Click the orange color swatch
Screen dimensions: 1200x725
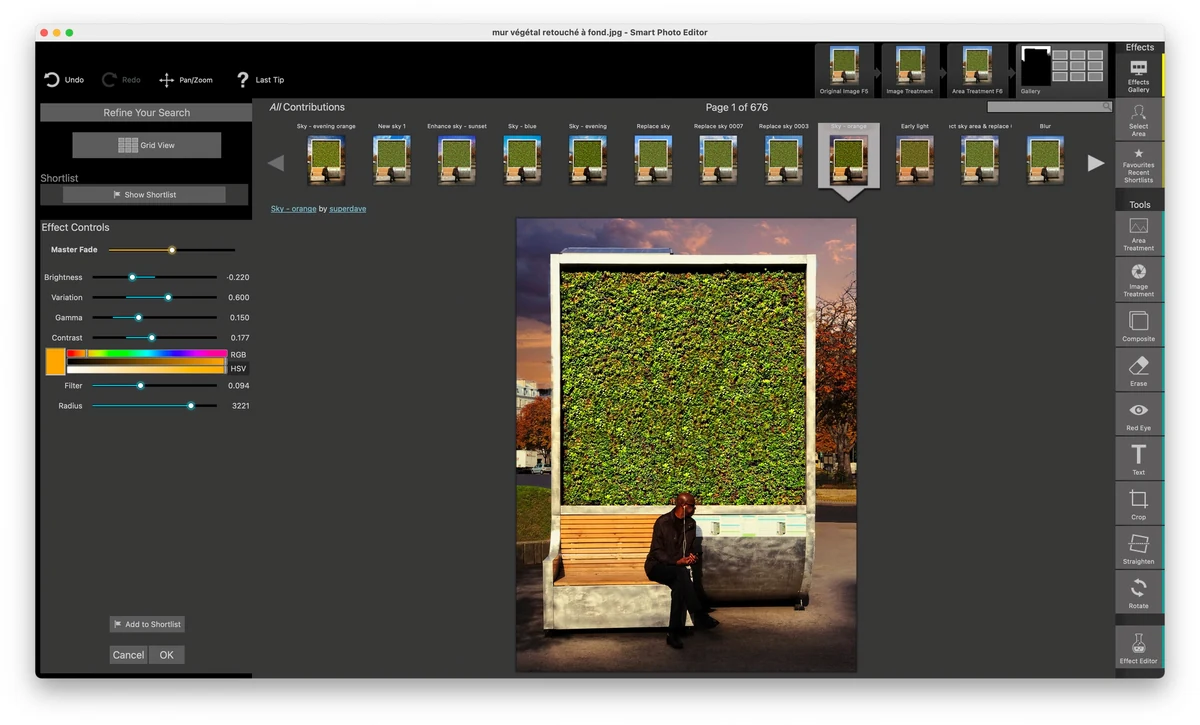[55, 361]
